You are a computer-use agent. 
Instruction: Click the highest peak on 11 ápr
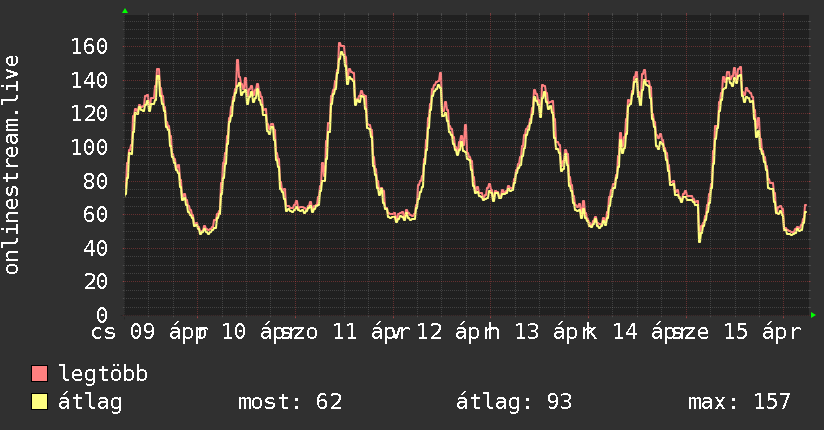point(340,44)
